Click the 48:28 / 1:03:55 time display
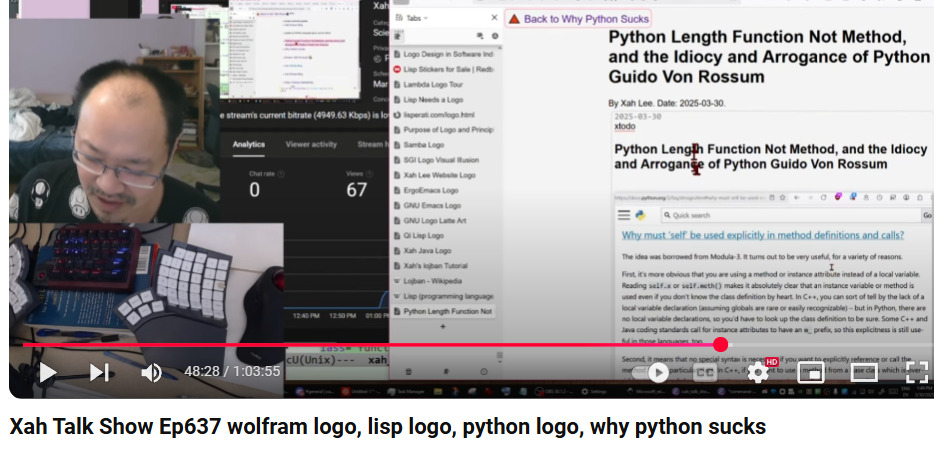The height and width of the screenshot is (452, 934). (x=232, y=372)
